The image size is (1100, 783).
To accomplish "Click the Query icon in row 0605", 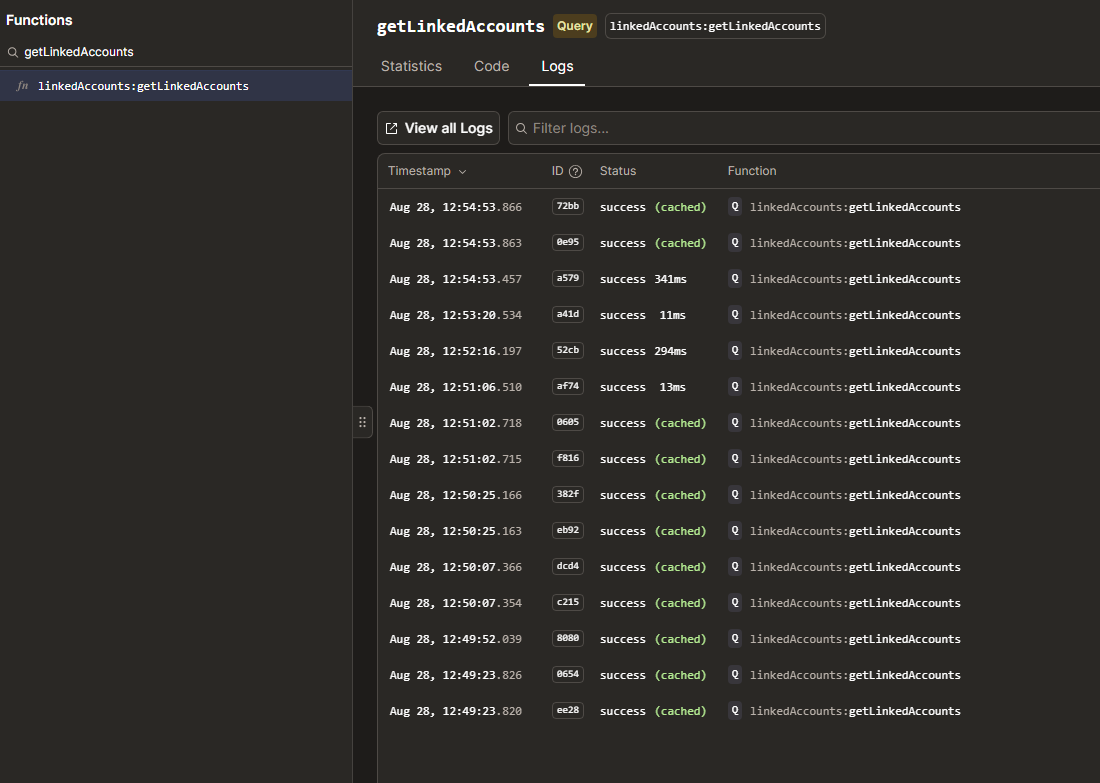I will click(735, 422).
